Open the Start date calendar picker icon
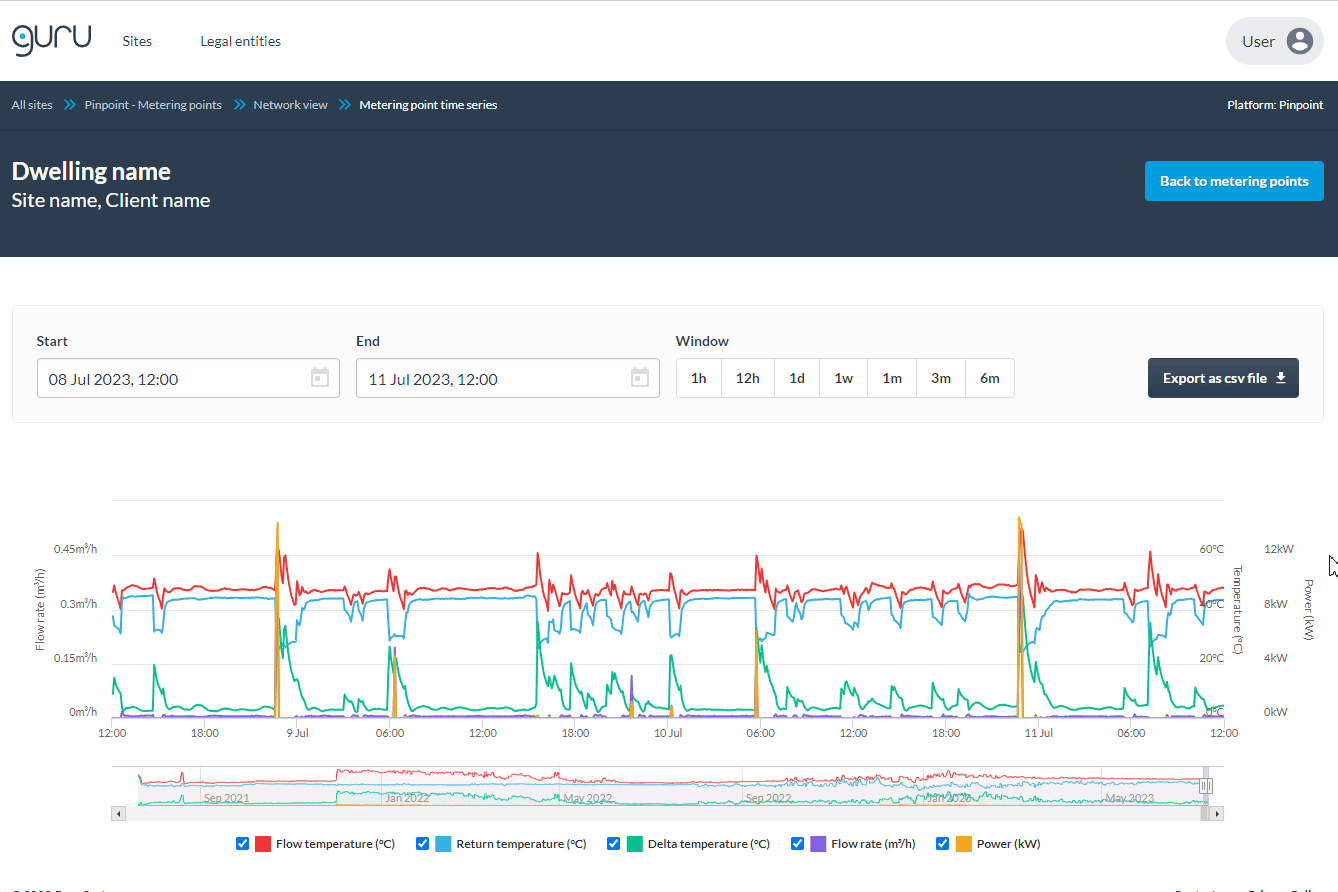The height and width of the screenshot is (892, 1338). [x=319, y=378]
